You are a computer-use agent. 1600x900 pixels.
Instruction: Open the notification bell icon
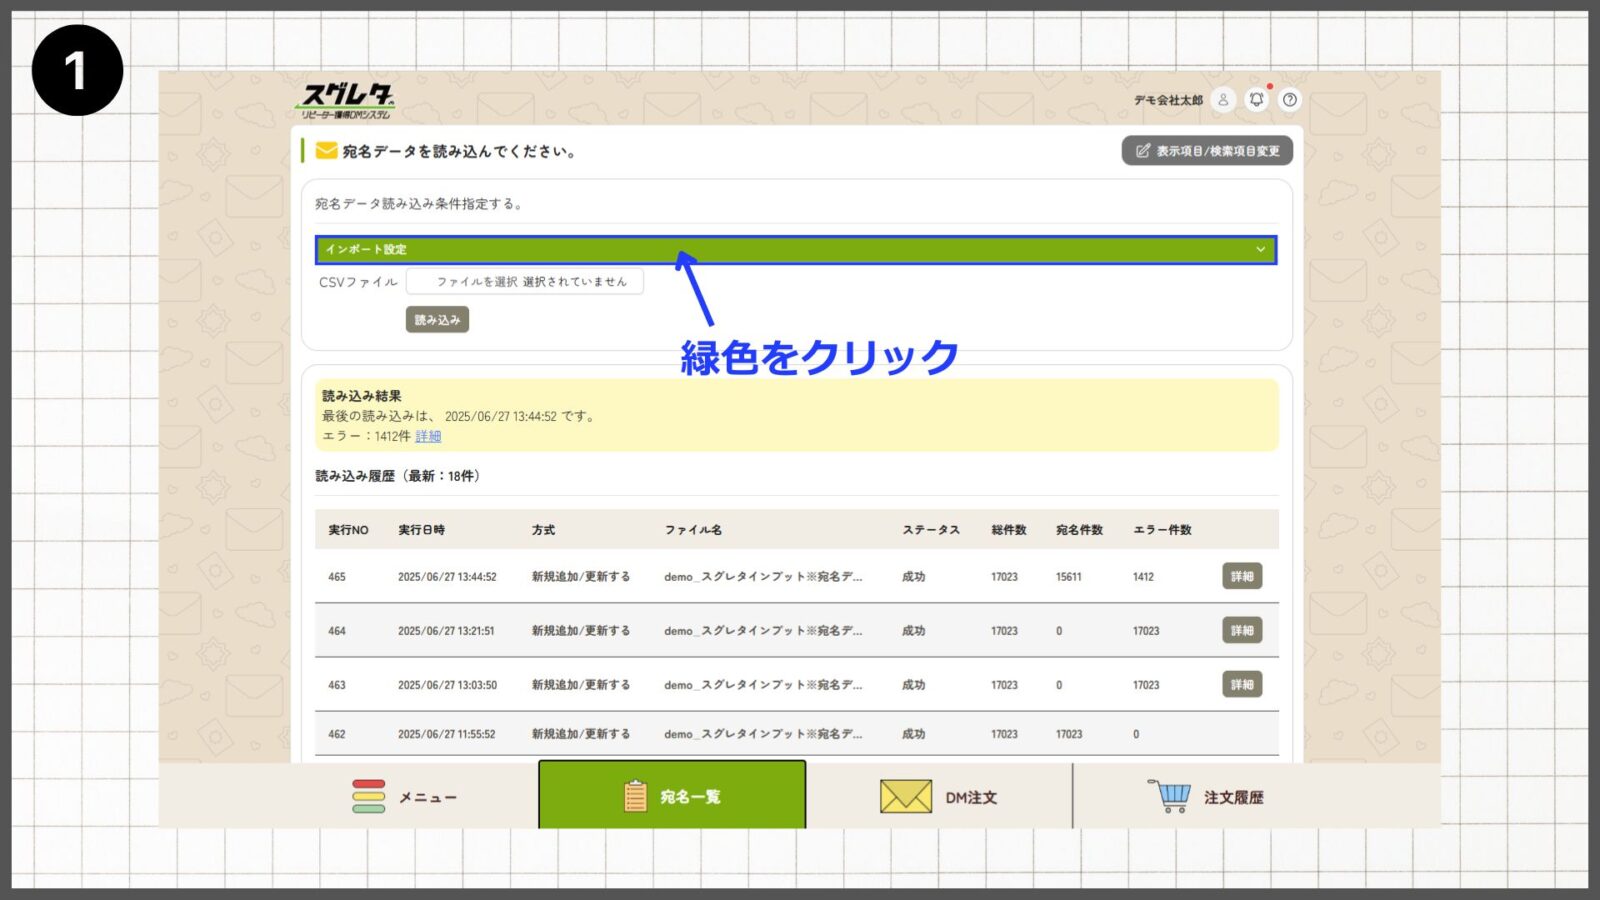click(x=1257, y=100)
